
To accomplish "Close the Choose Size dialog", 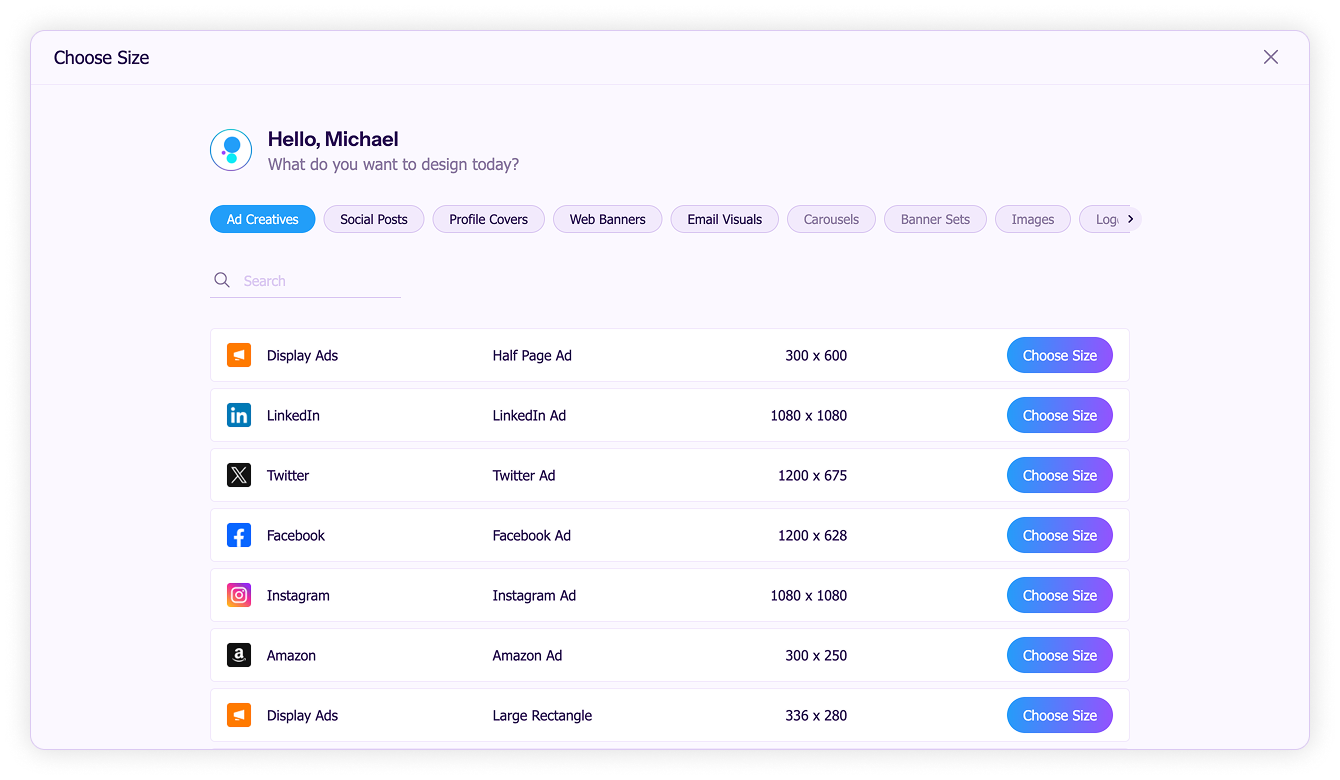I will pos(1271,57).
